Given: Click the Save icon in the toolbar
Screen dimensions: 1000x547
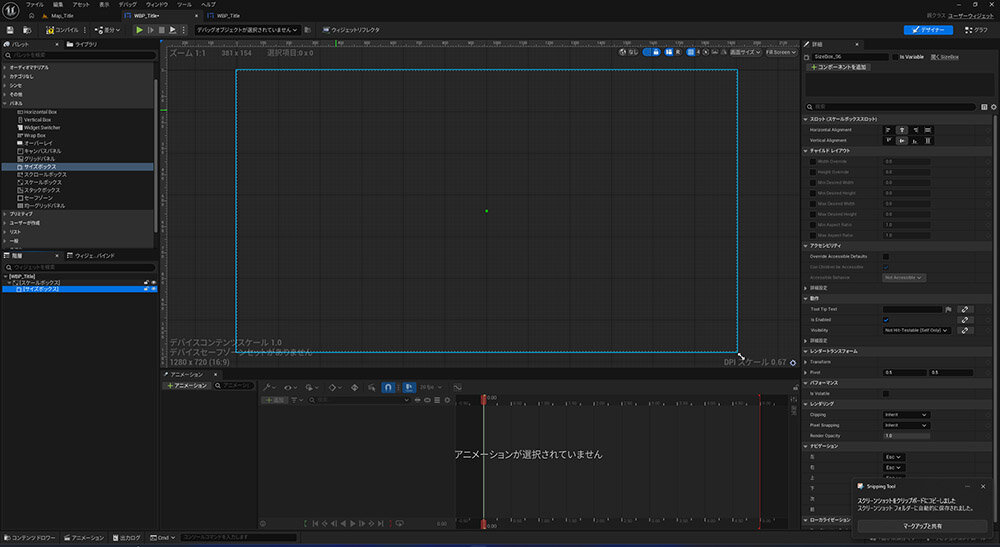Looking at the screenshot, I should pyautogui.click(x=10, y=30).
